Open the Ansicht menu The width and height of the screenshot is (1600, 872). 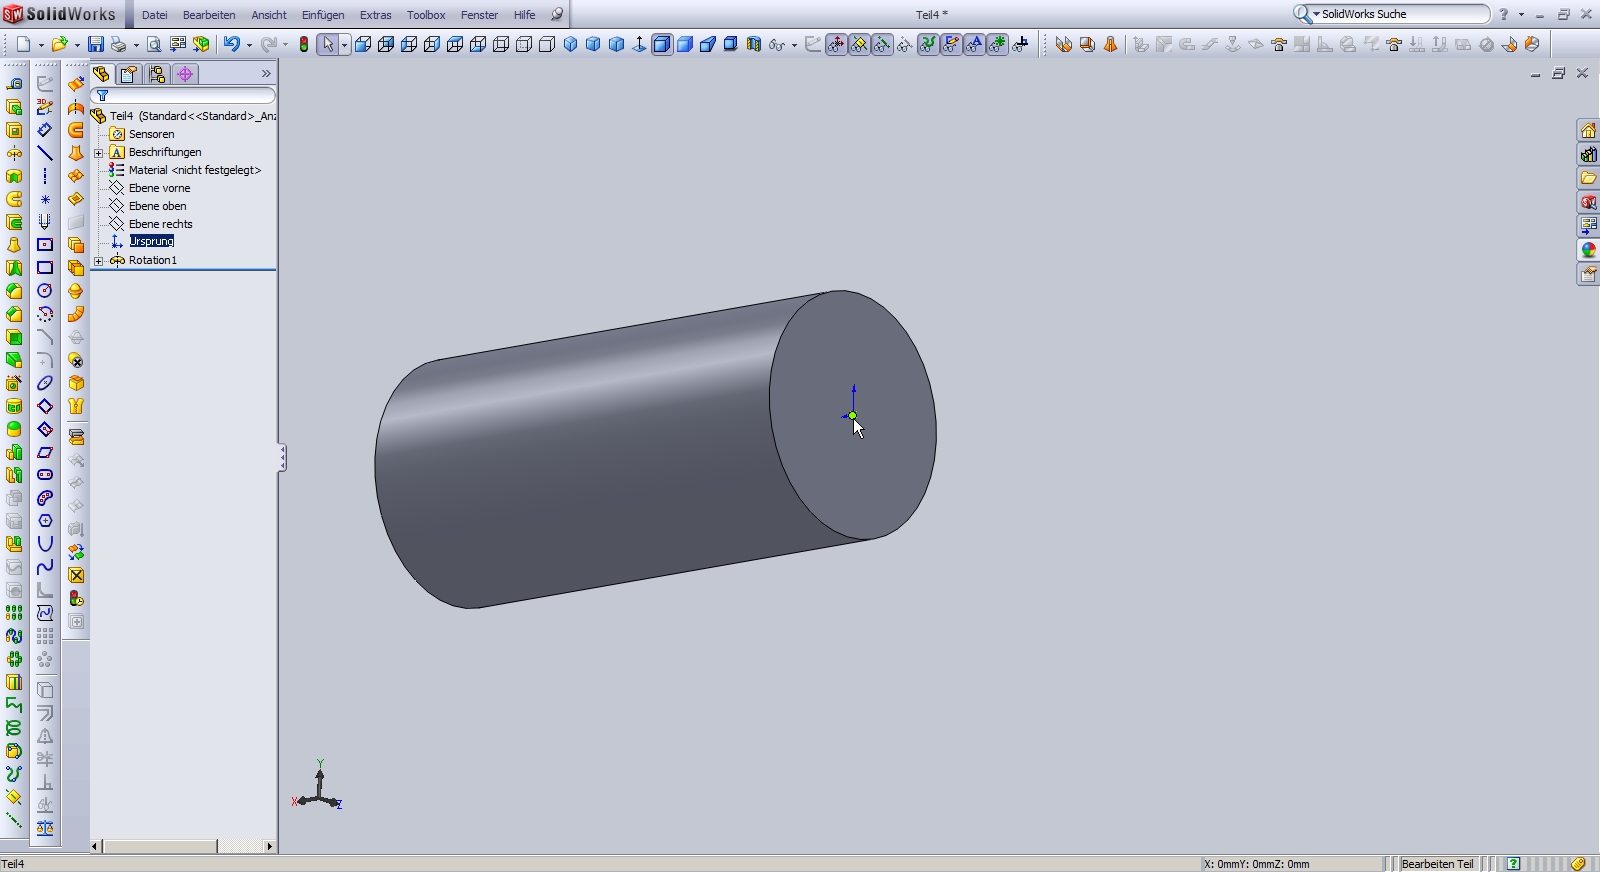[269, 15]
